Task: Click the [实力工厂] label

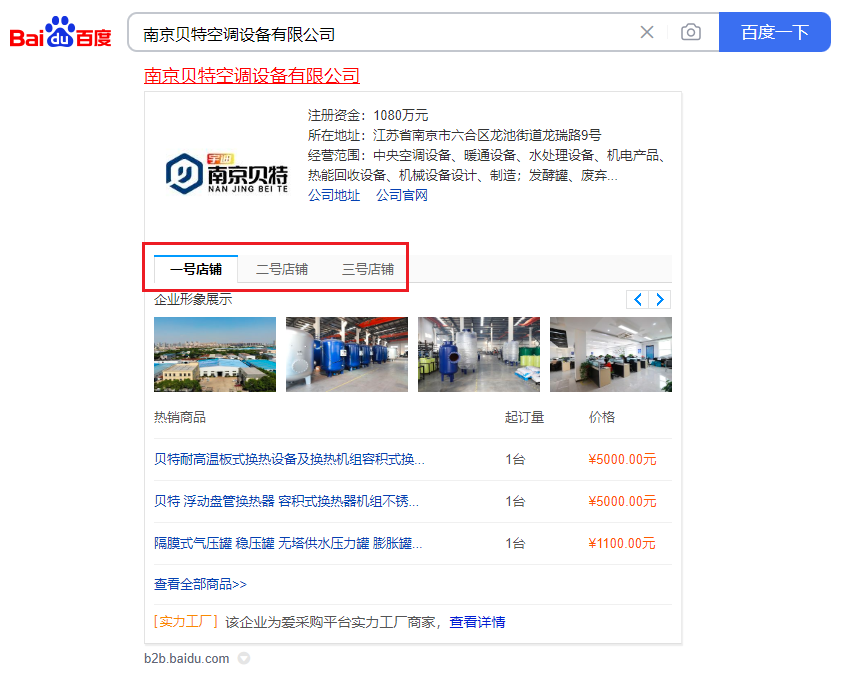Action: (x=186, y=622)
